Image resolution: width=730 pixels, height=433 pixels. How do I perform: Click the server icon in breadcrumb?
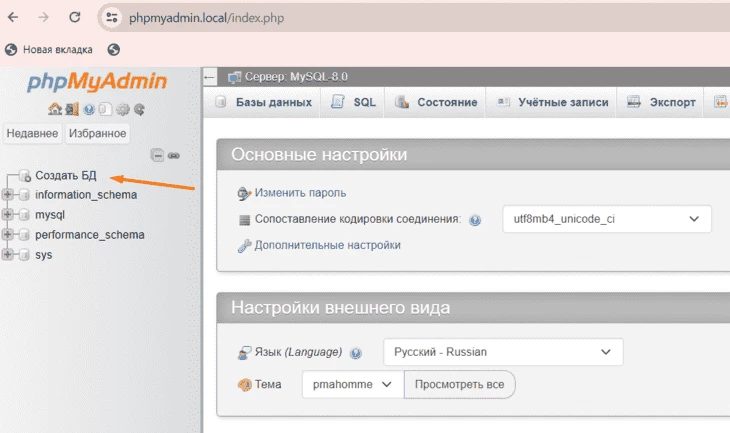click(x=234, y=77)
